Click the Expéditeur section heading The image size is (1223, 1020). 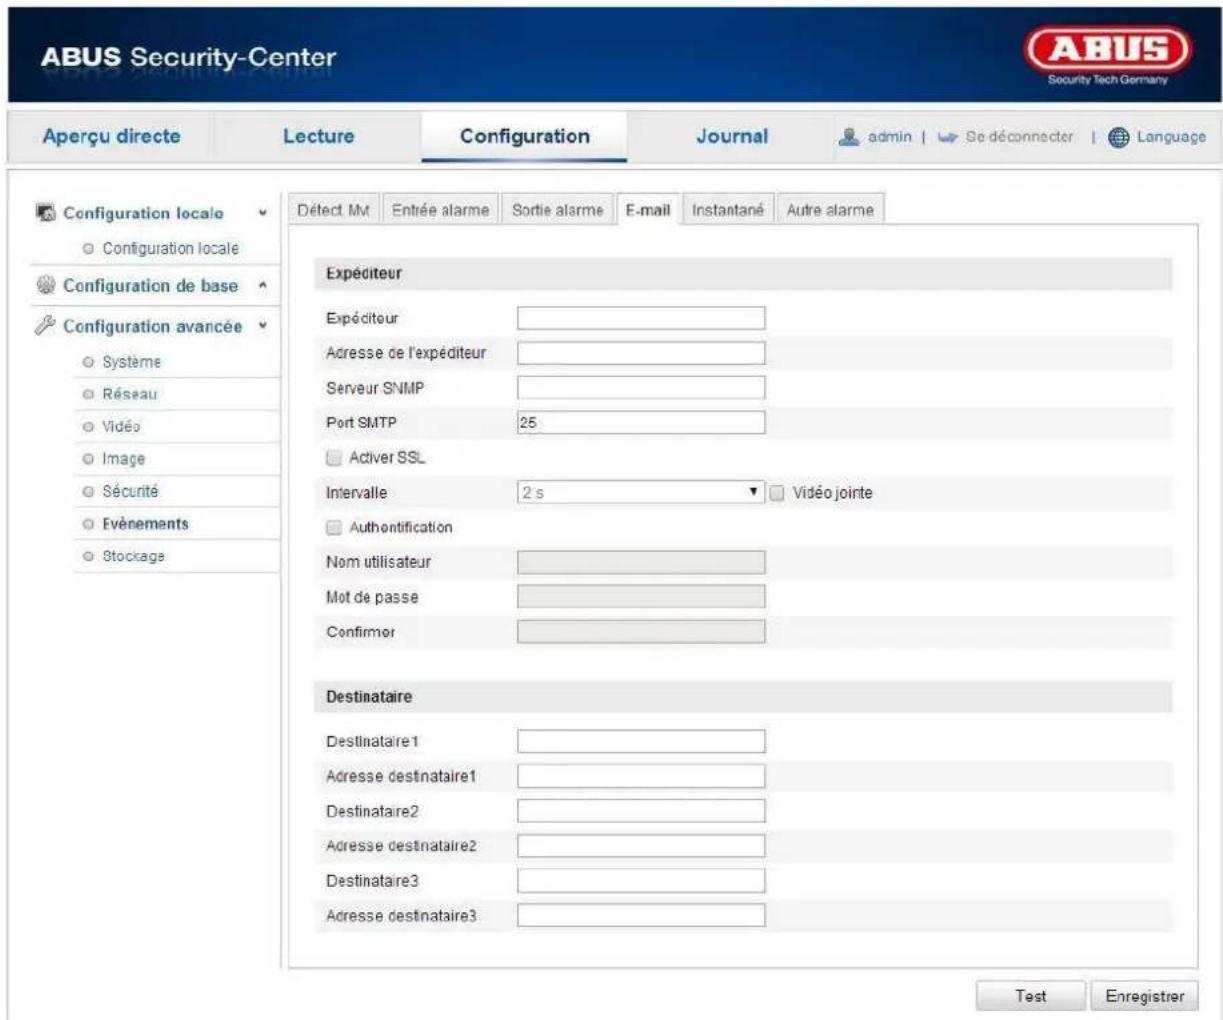(364, 273)
